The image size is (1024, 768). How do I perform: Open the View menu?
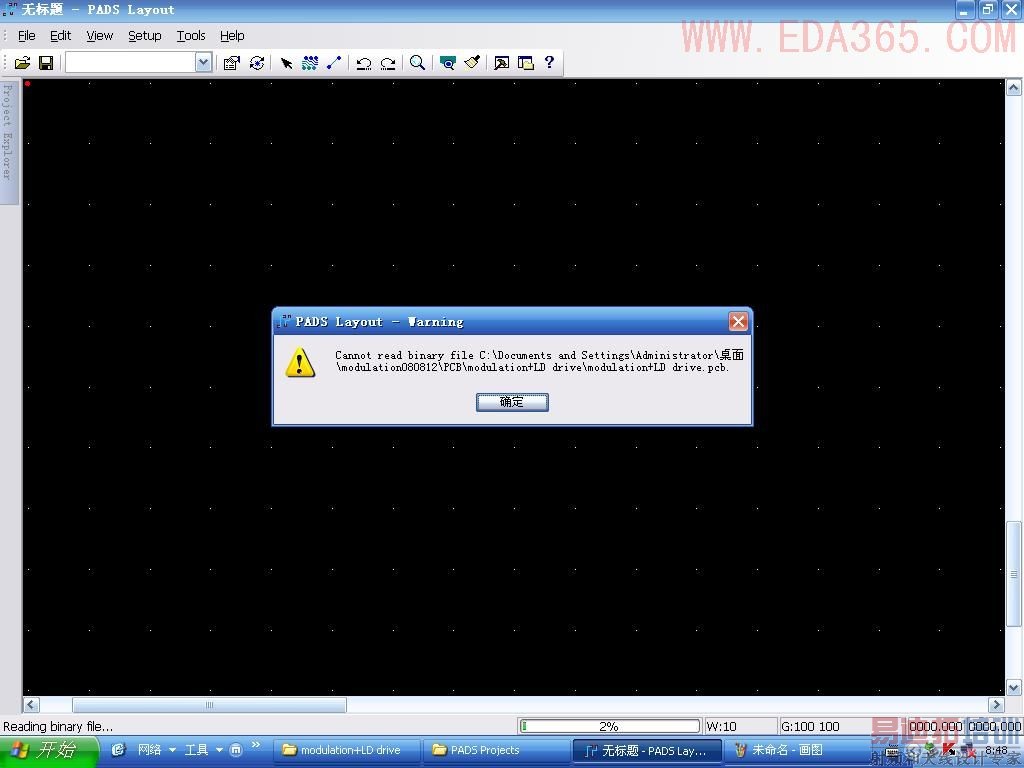pos(100,36)
